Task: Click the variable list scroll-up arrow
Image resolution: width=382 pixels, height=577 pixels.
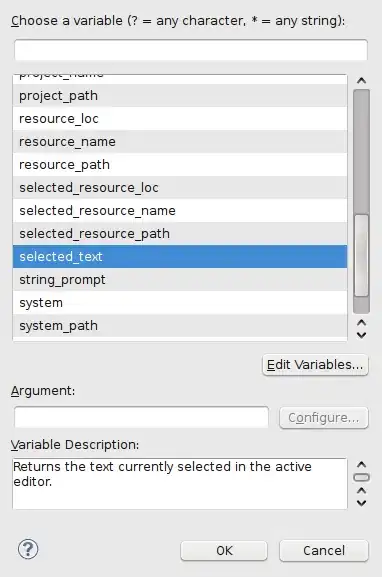Action: 361,80
